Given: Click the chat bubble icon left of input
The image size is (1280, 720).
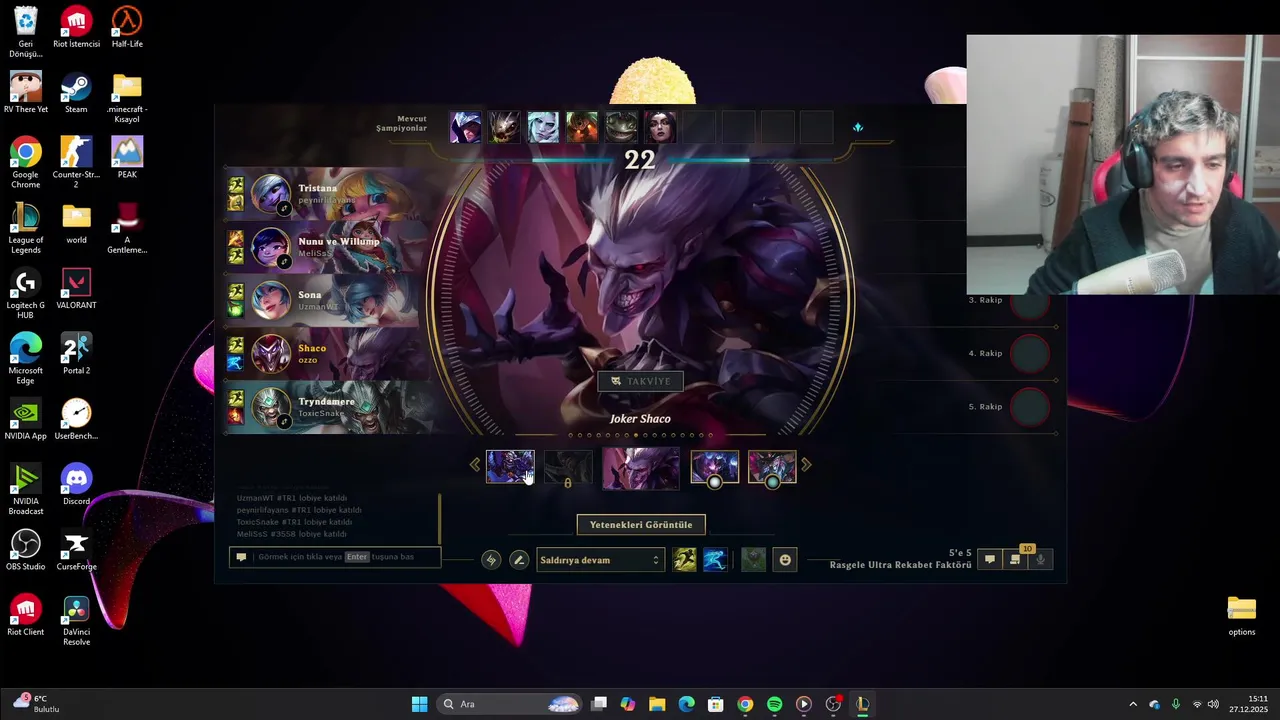Looking at the screenshot, I should (x=241, y=557).
